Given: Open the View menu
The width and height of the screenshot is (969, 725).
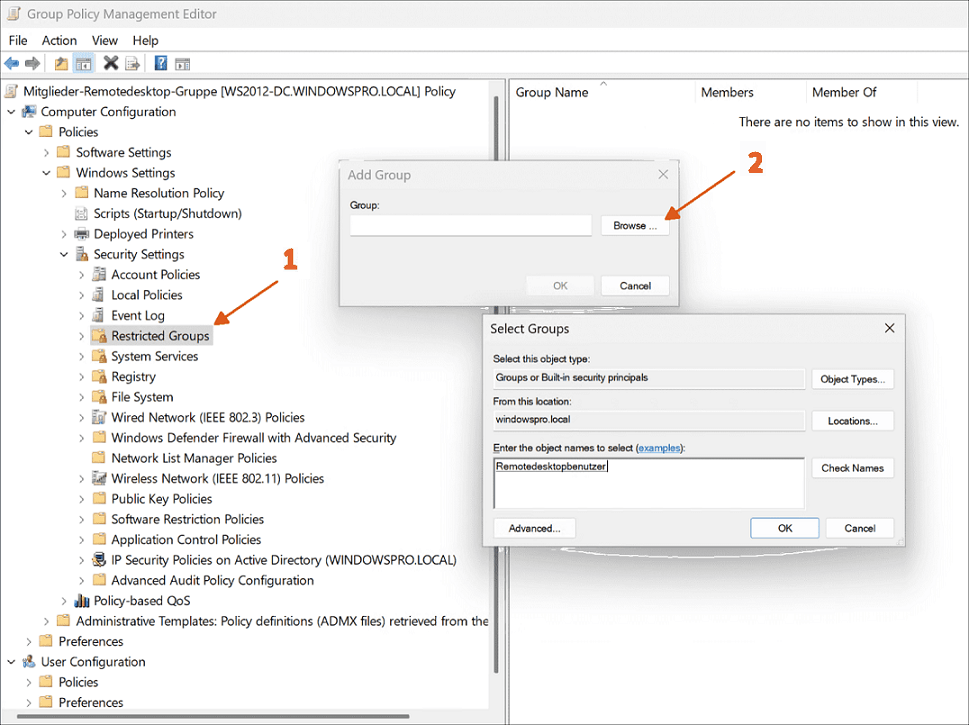Looking at the screenshot, I should tap(105, 40).
